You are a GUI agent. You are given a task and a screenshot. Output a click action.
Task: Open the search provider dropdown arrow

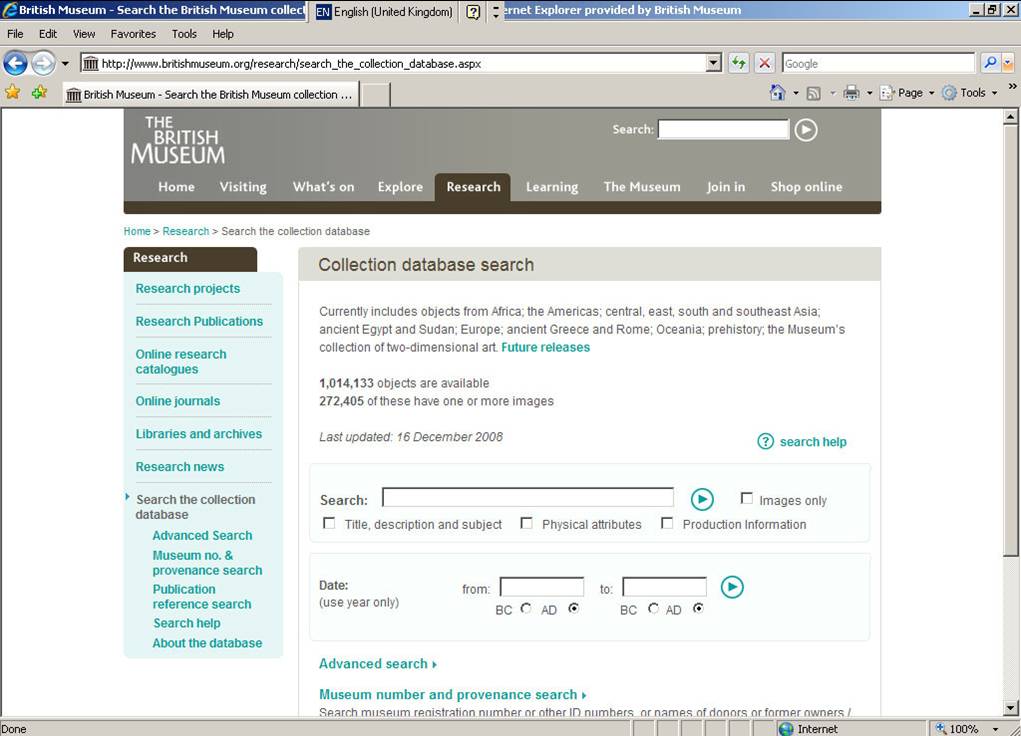click(1008, 63)
